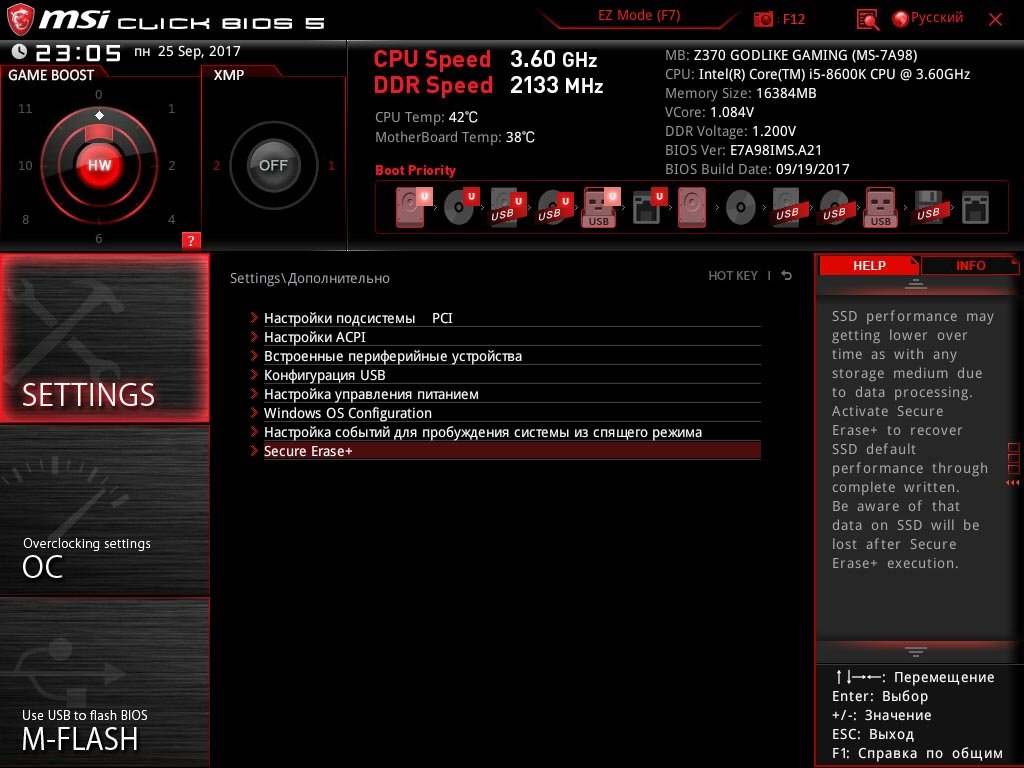Open the M-FLASH BIOS flashing section

pos(104,682)
